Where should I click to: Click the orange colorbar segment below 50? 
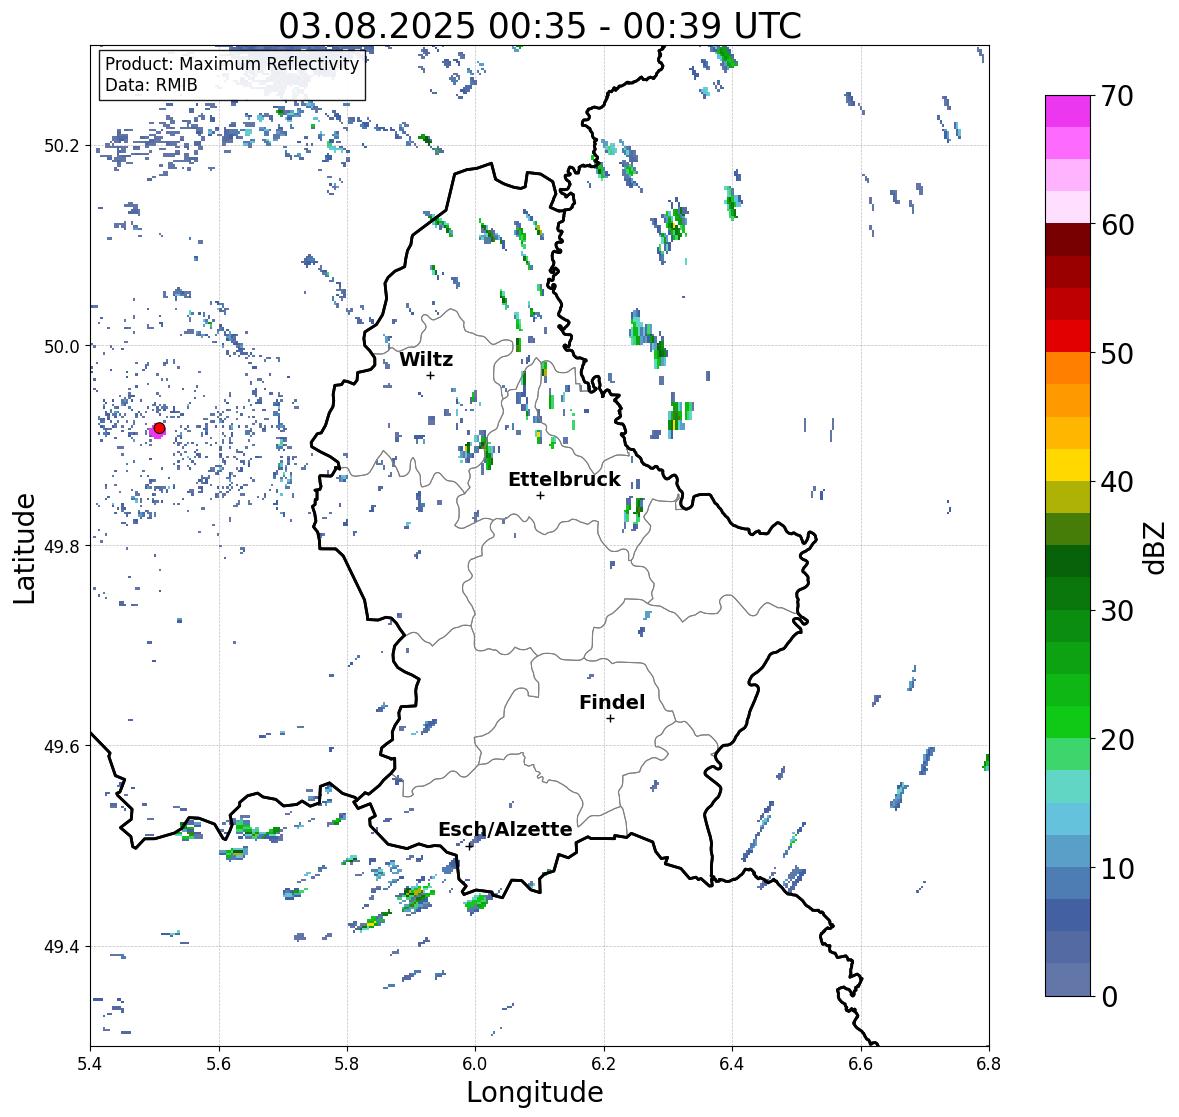click(x=1068, y=368)
